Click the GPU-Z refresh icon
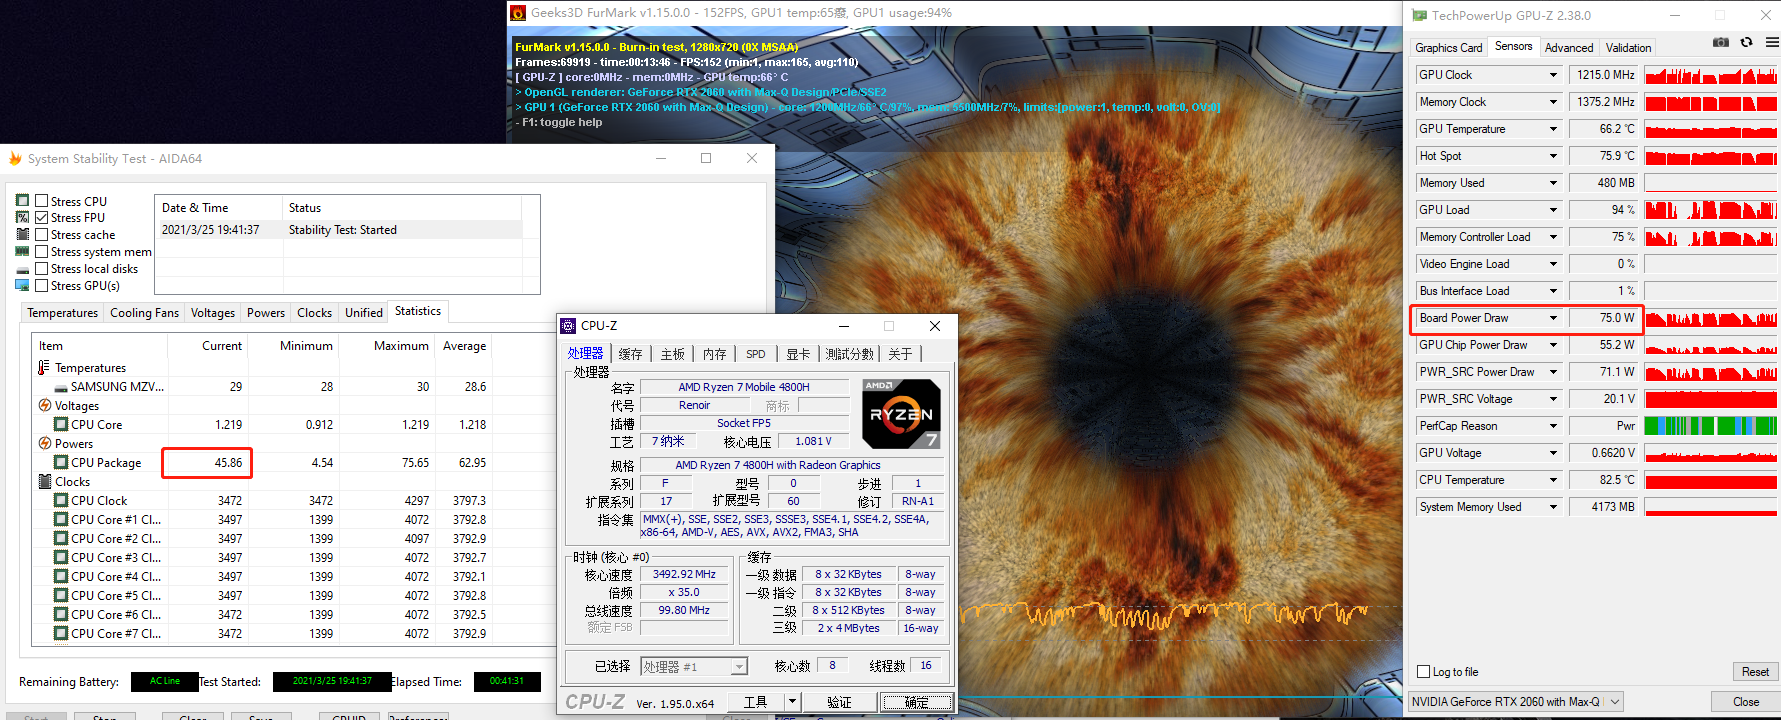The height and width of the screenshot is (720, 1781). click(1746, 43)
